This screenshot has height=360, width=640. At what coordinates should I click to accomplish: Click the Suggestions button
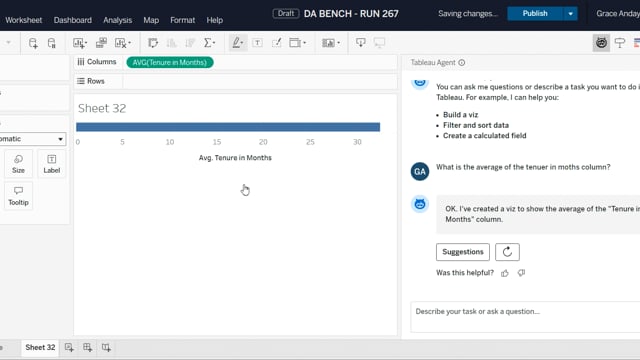(x=462, y=252)
